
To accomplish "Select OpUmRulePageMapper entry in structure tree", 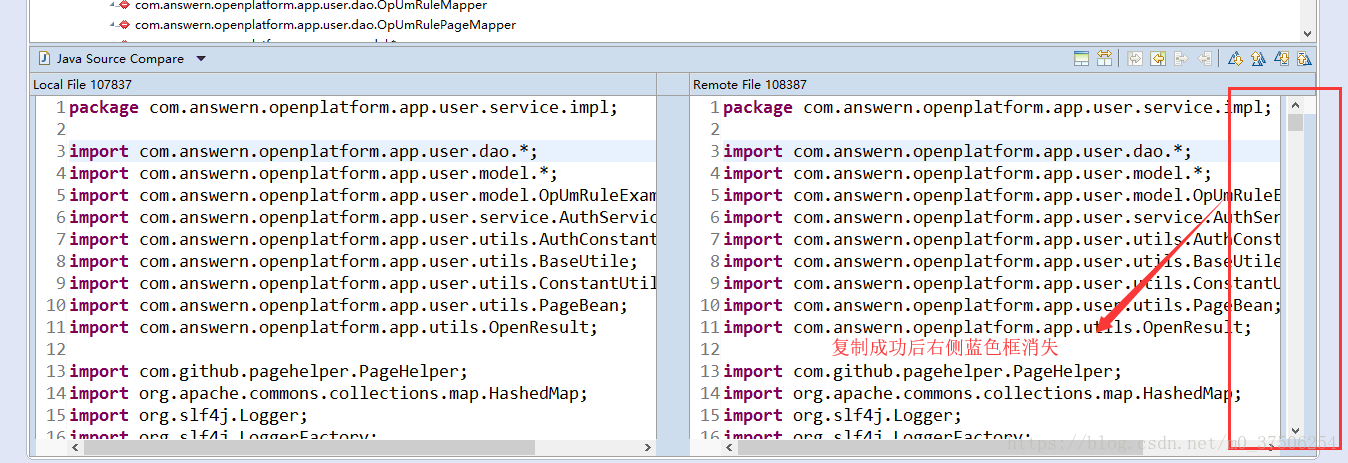I will click(x=325, y=24).
